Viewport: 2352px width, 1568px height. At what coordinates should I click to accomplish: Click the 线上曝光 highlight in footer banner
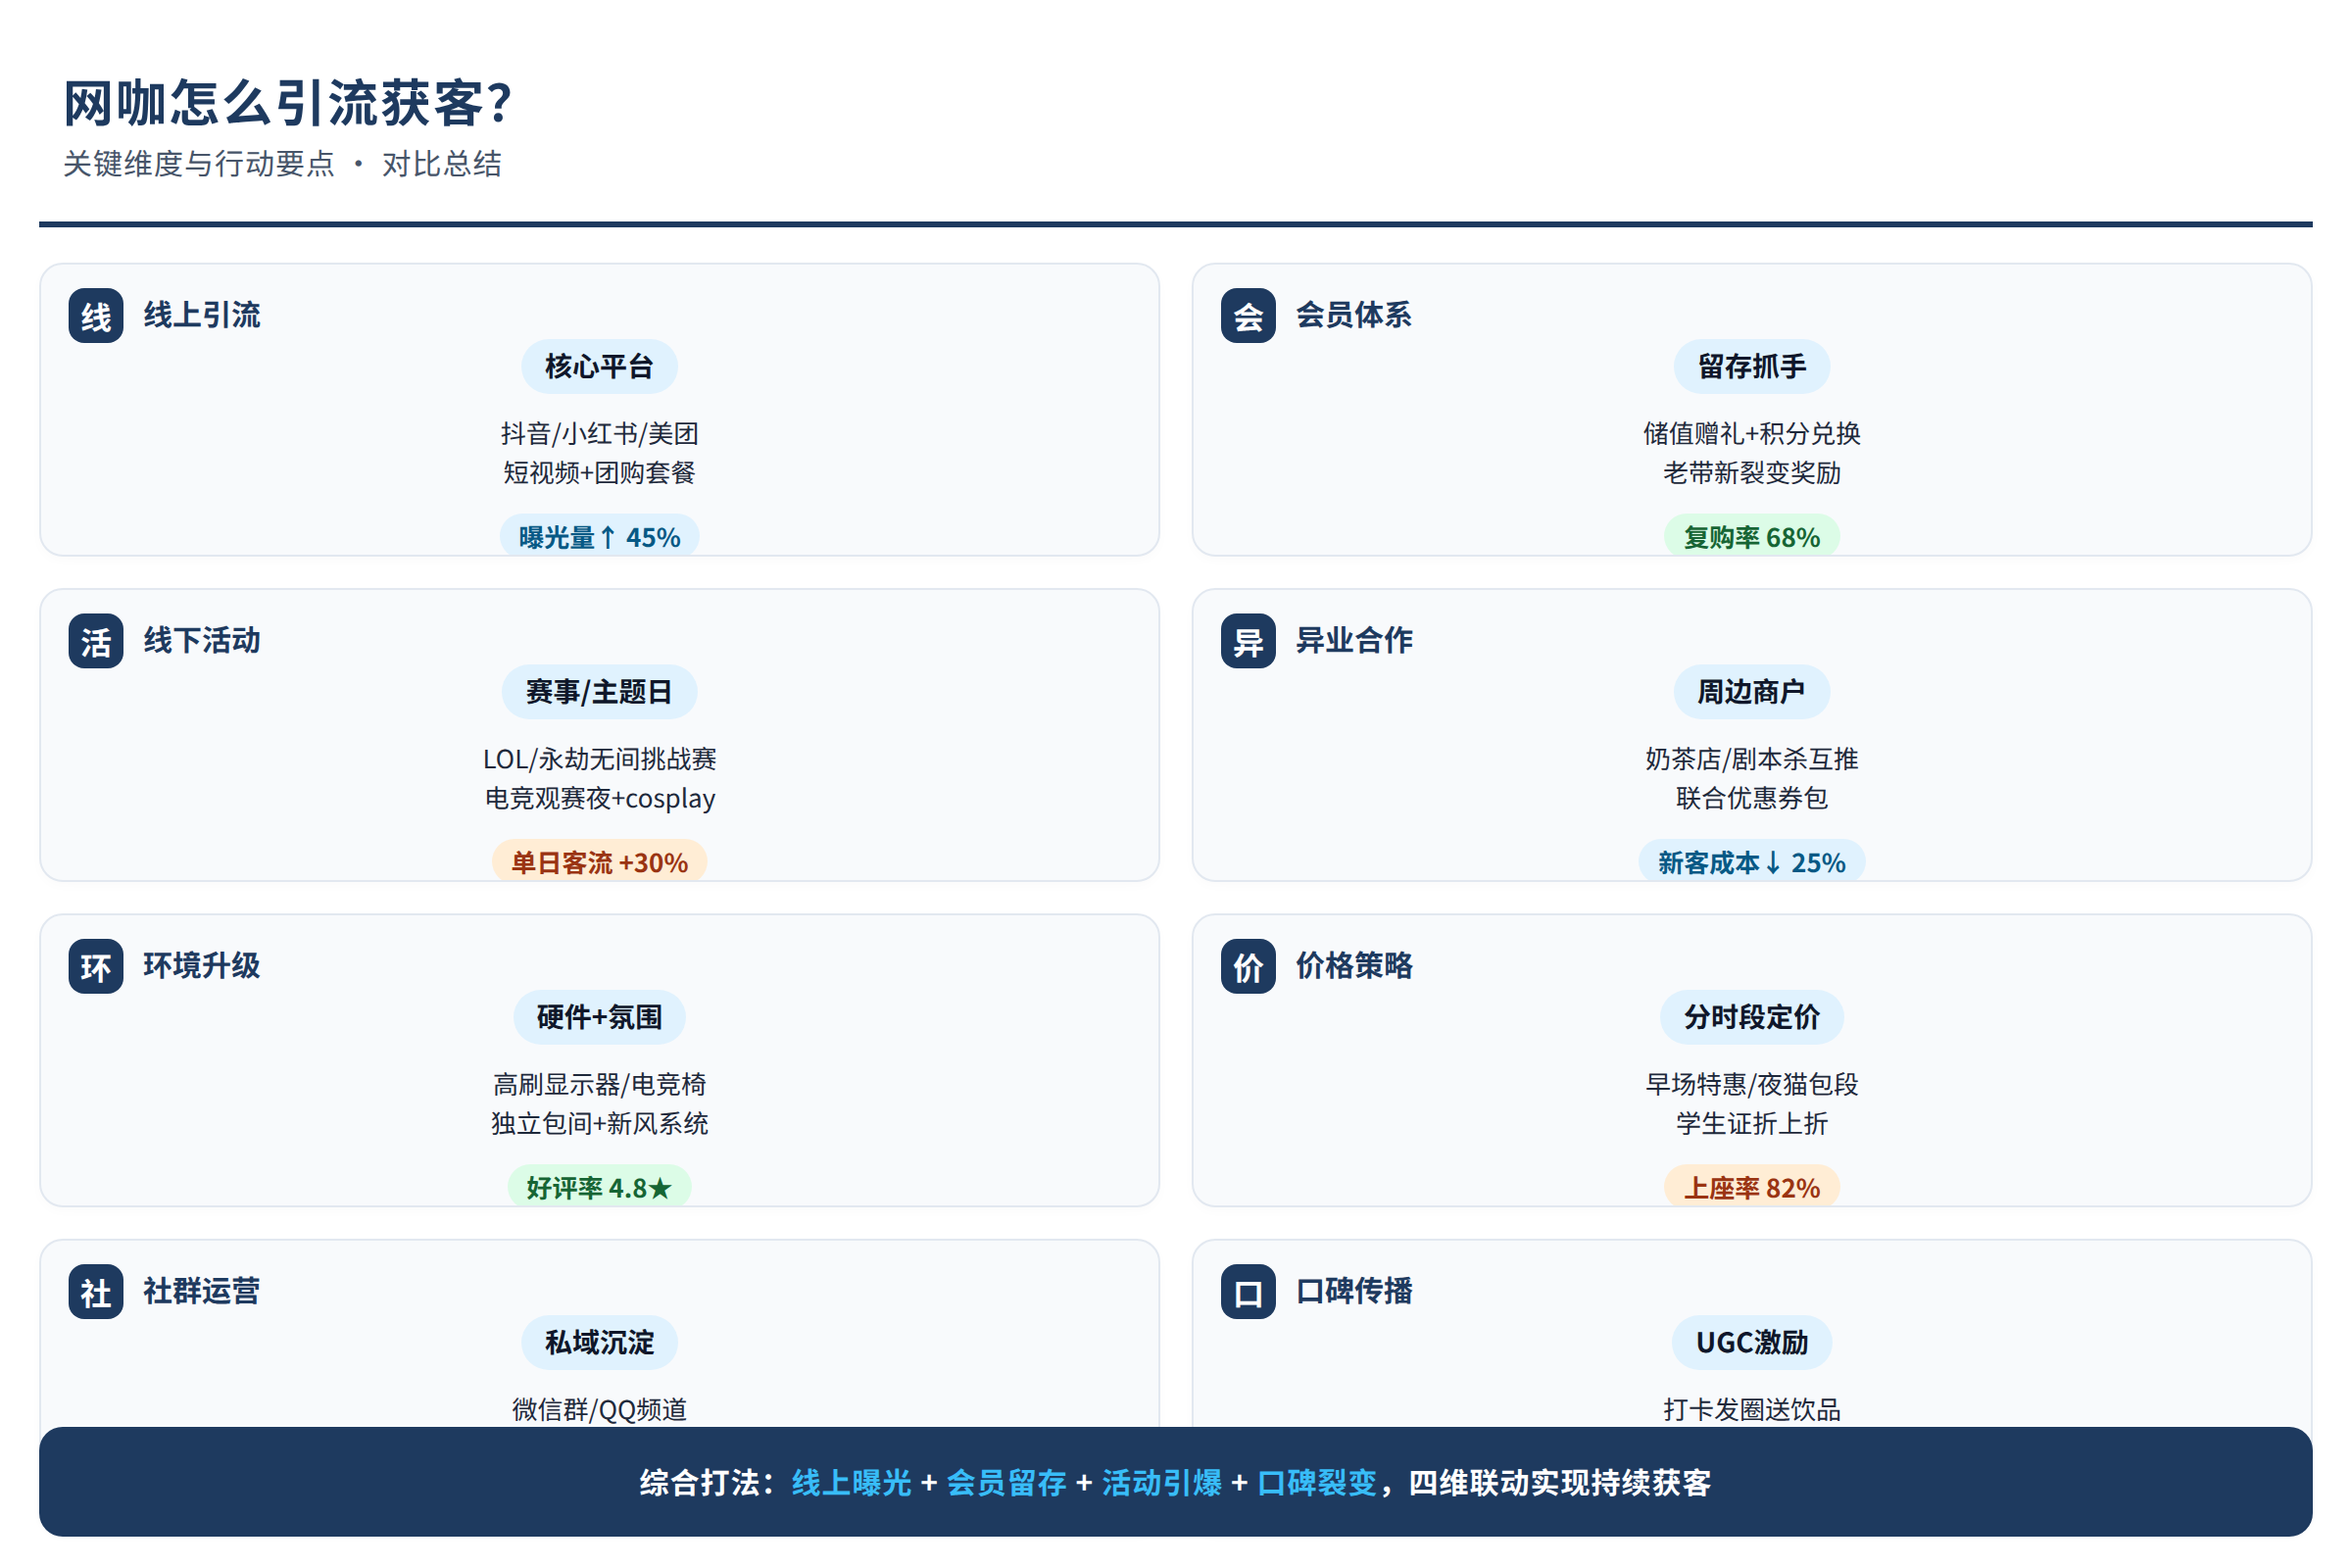(x=852, y=1483)
